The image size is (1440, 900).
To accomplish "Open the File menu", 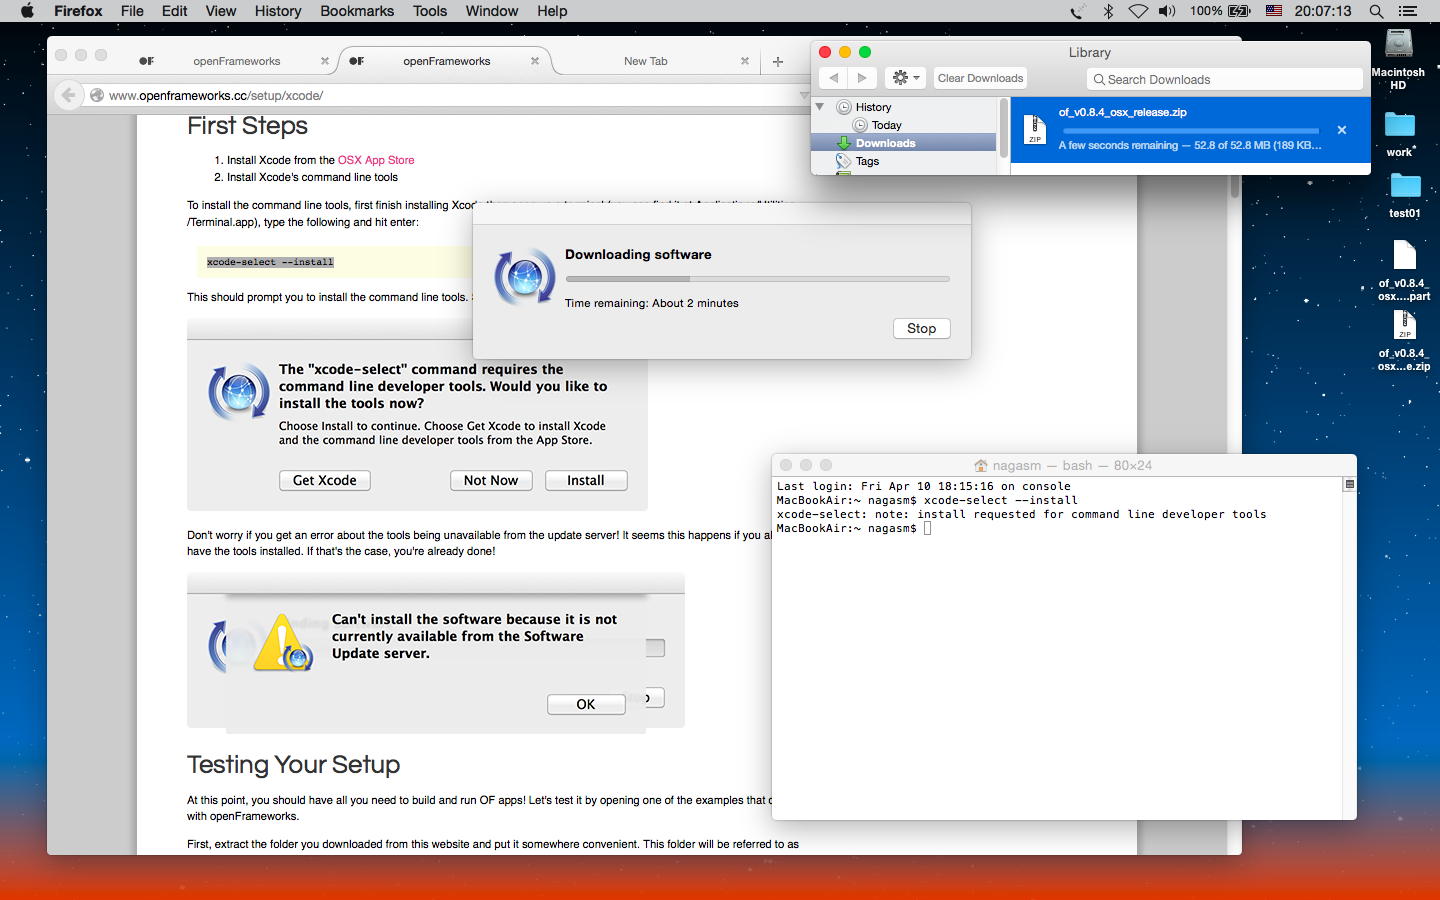I will click(132, 11).
